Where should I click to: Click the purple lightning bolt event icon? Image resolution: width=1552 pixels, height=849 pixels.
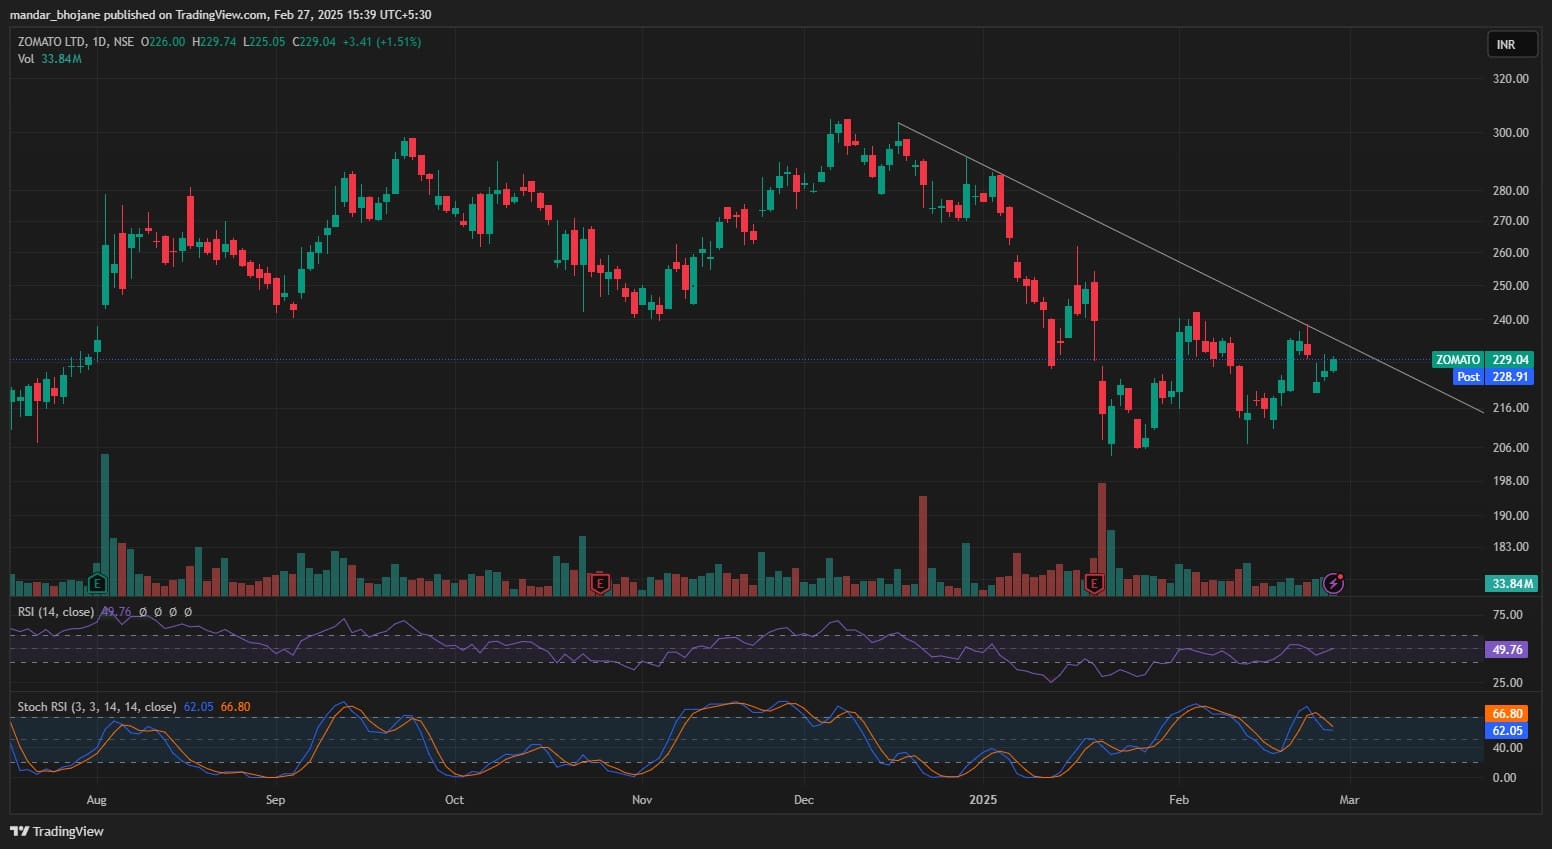coord(1333,583)
